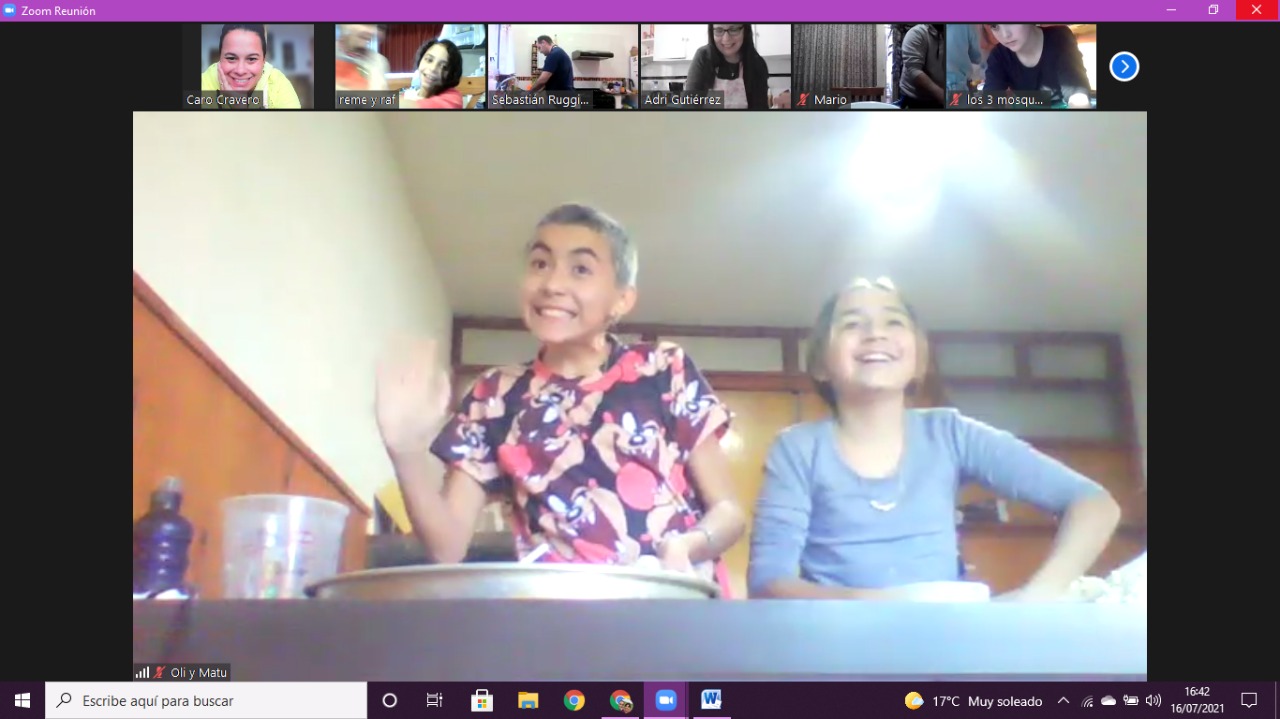Click the battery power tray icon
The width and height of the screenshot is (1280, 719).
point(1131,701)
